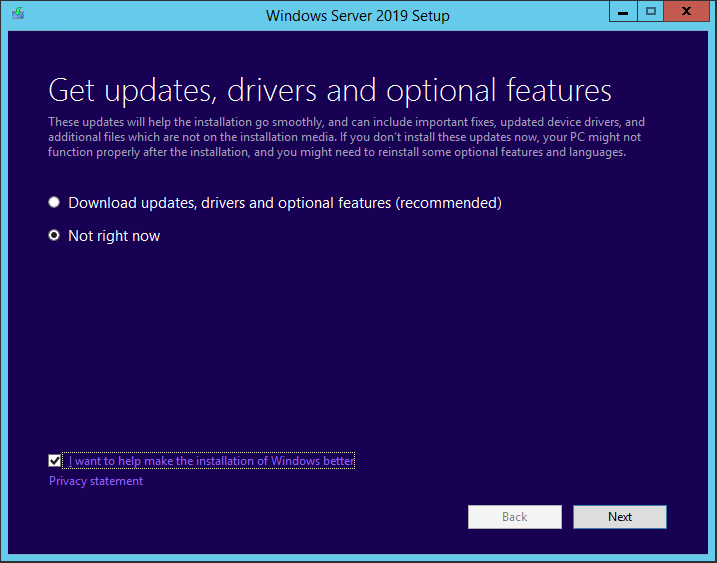Select the Download updates radio button

coord(54,203)
